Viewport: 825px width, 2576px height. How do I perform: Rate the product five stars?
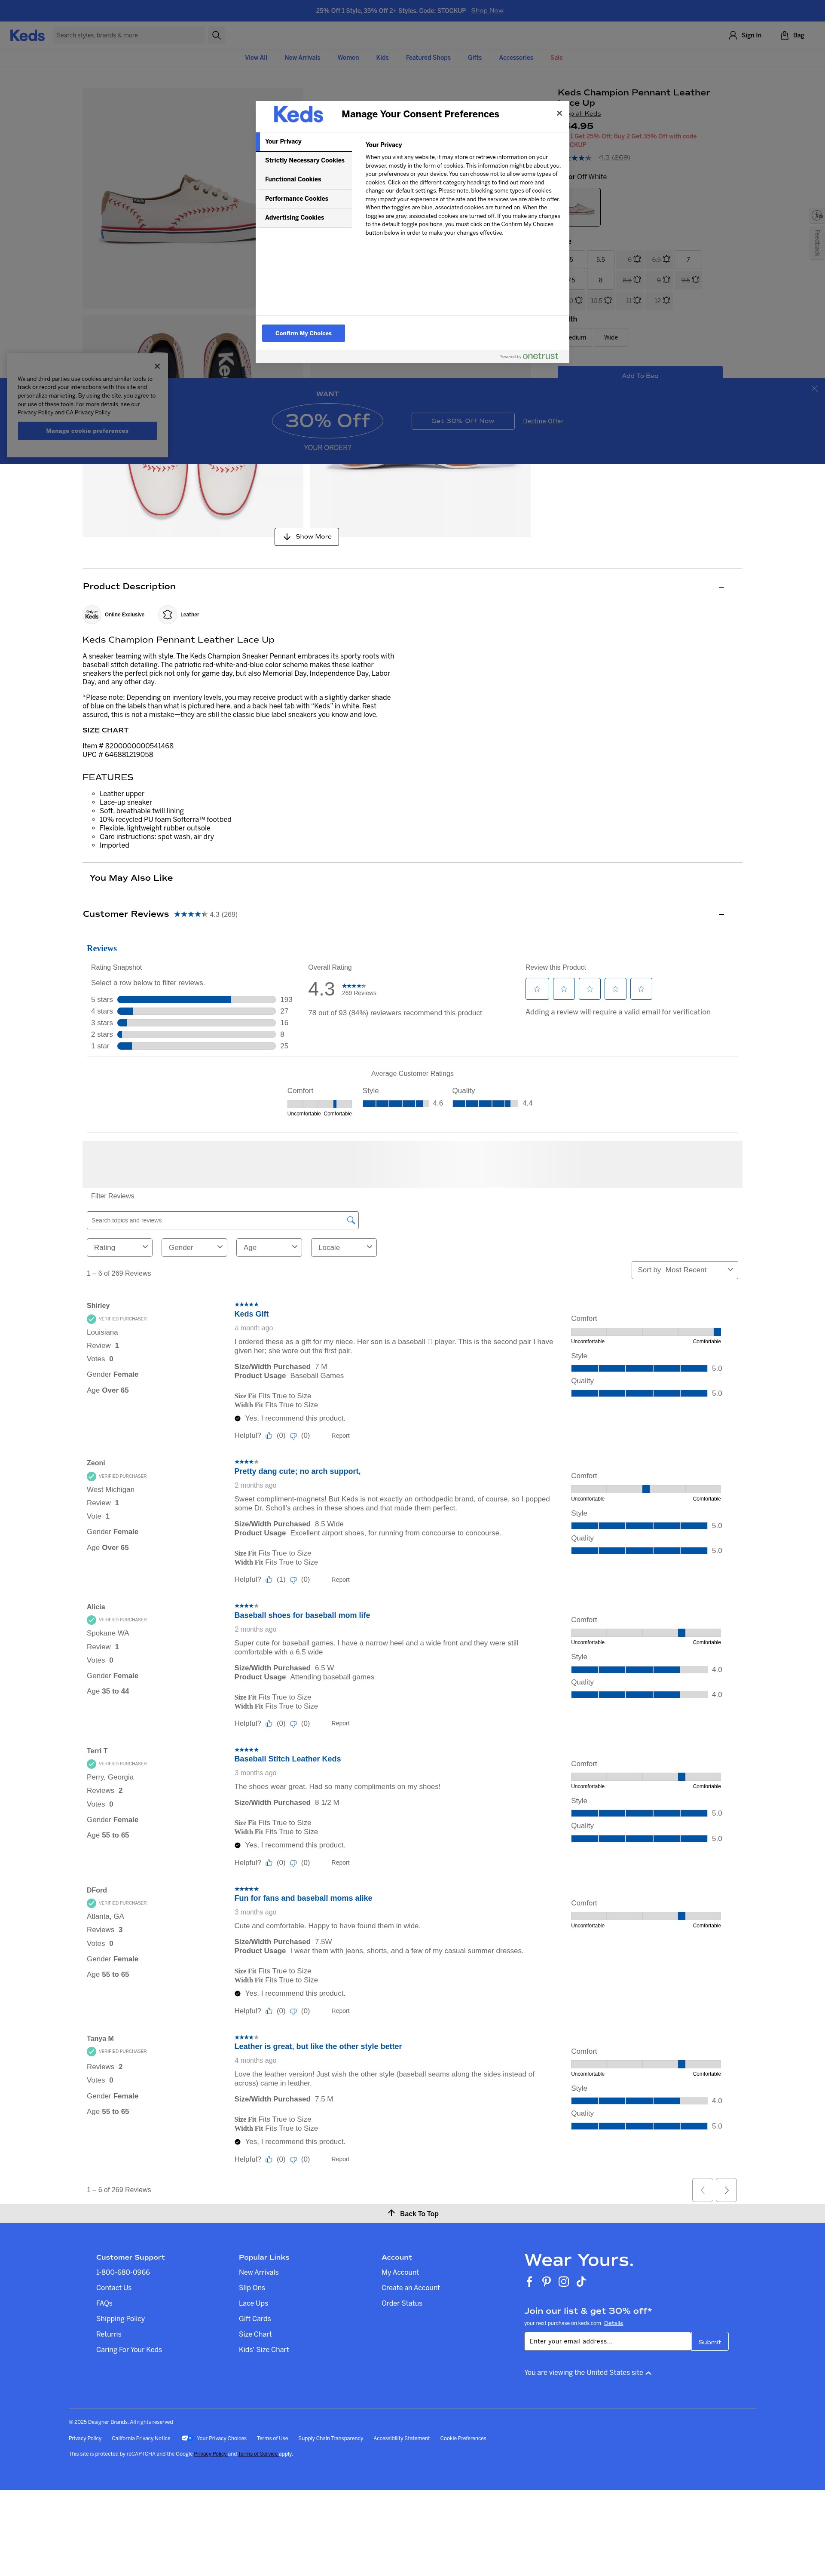[642, 989]
